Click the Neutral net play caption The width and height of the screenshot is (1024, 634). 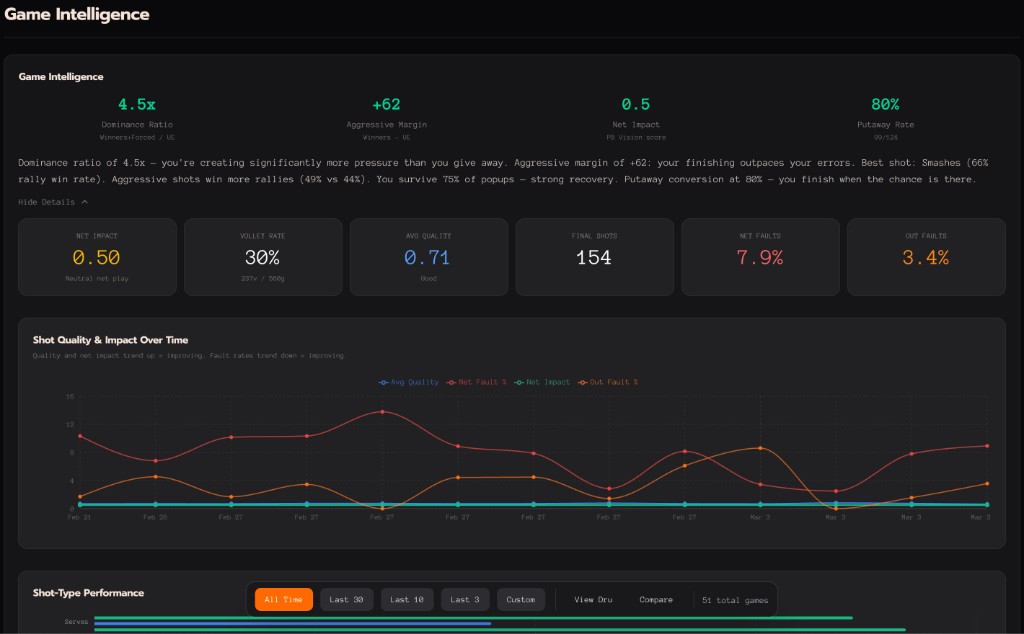(97, 279)
